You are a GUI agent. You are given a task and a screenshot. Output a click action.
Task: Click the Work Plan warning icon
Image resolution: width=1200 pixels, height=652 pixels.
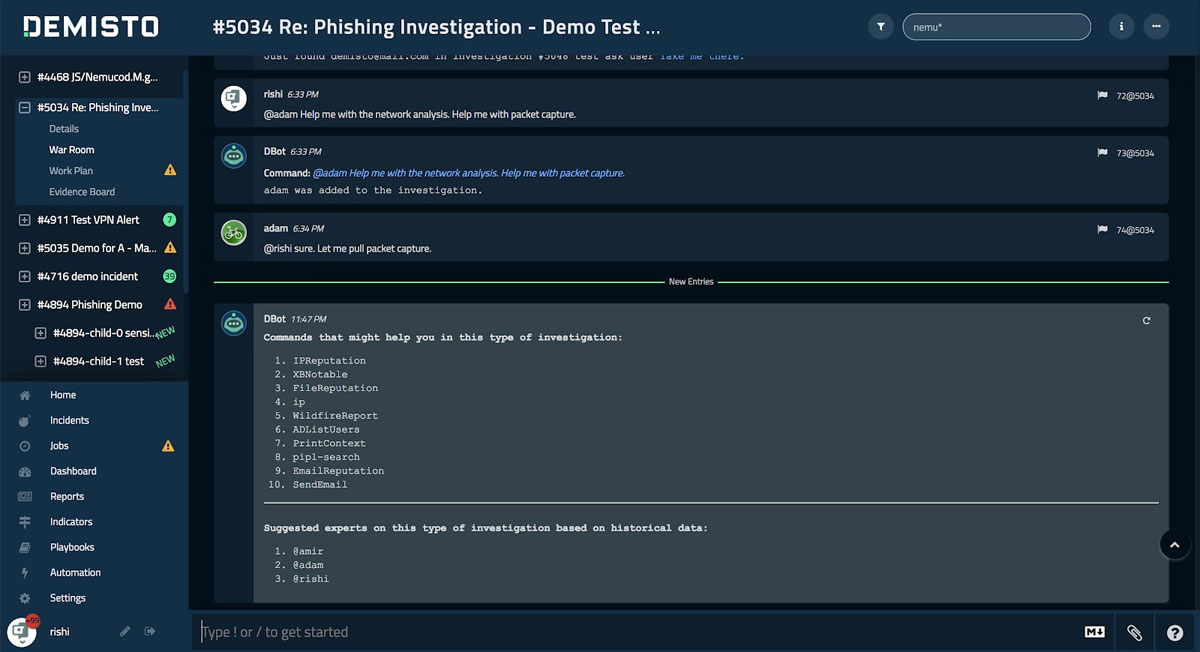pyautogui.click(x=170, y=170)
